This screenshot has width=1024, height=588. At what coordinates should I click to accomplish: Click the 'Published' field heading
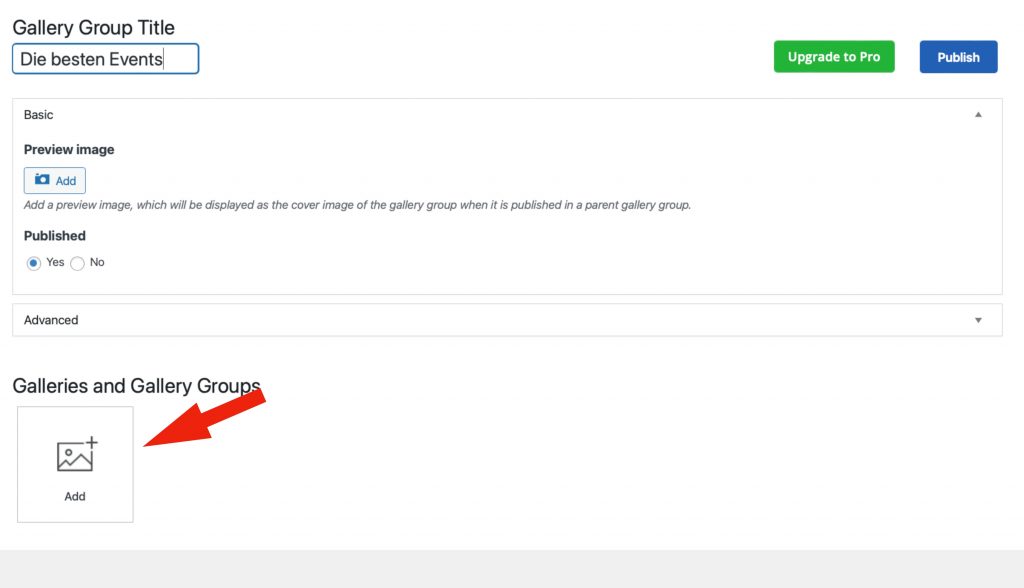[x=55, y=236]
